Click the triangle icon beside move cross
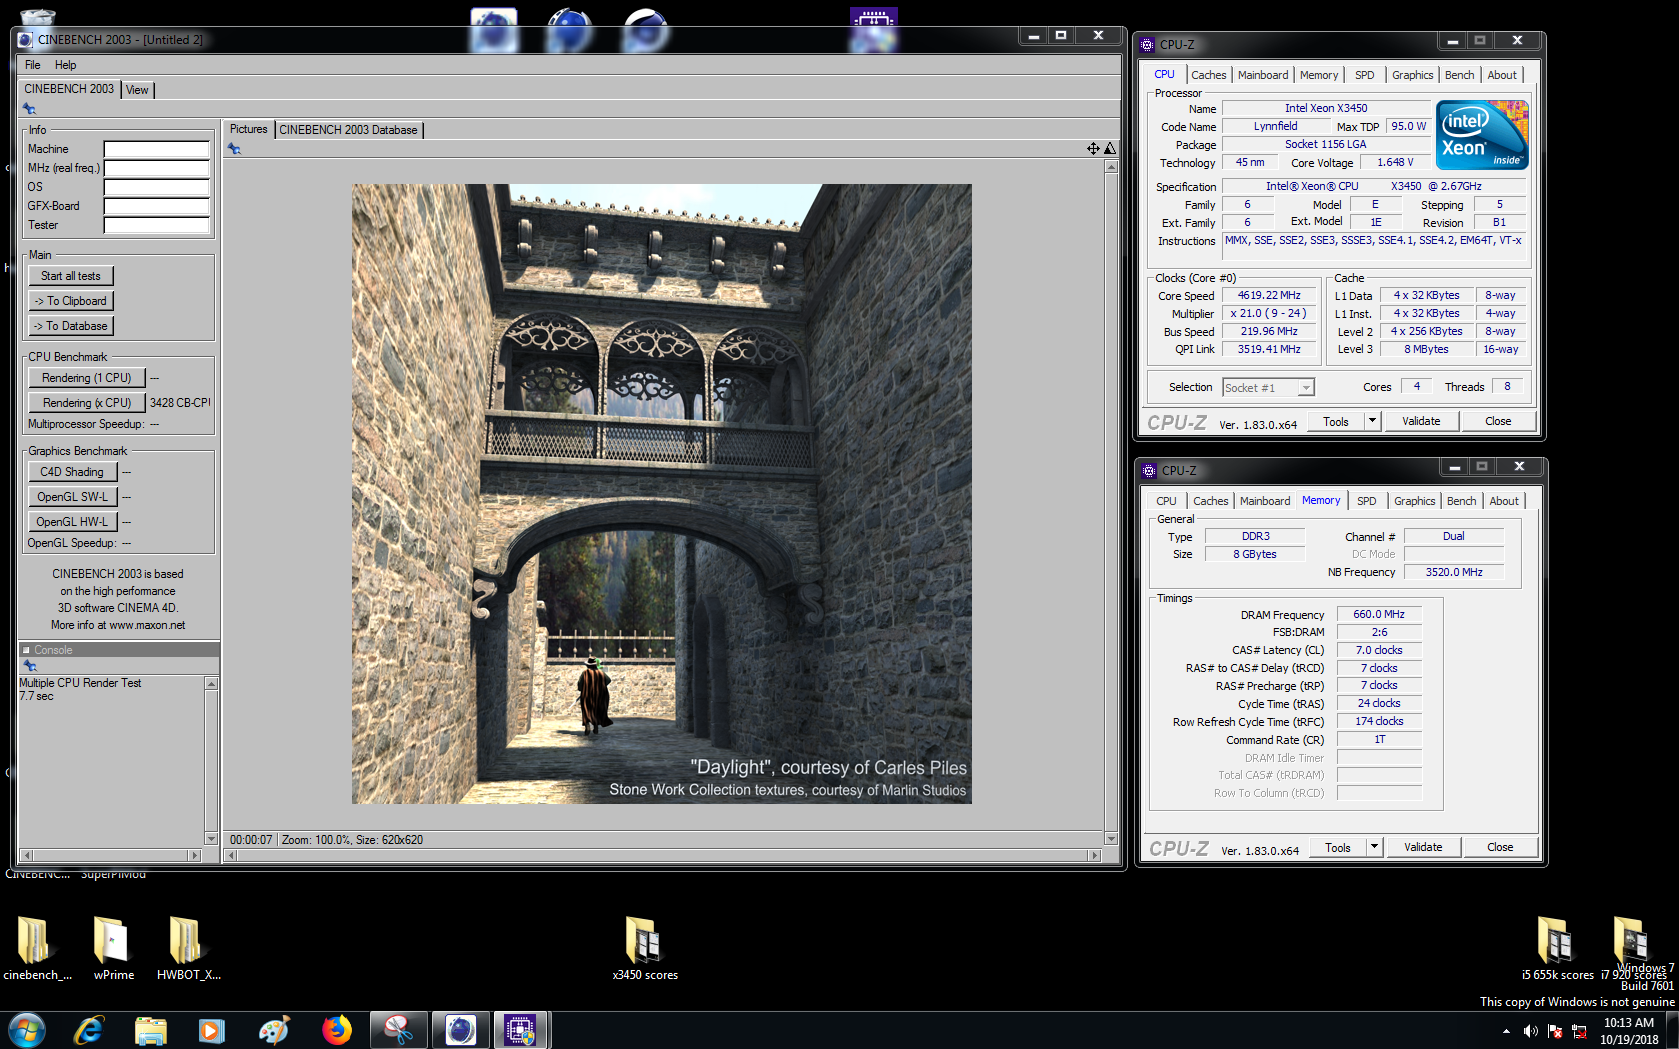 tap(1110, 149)
